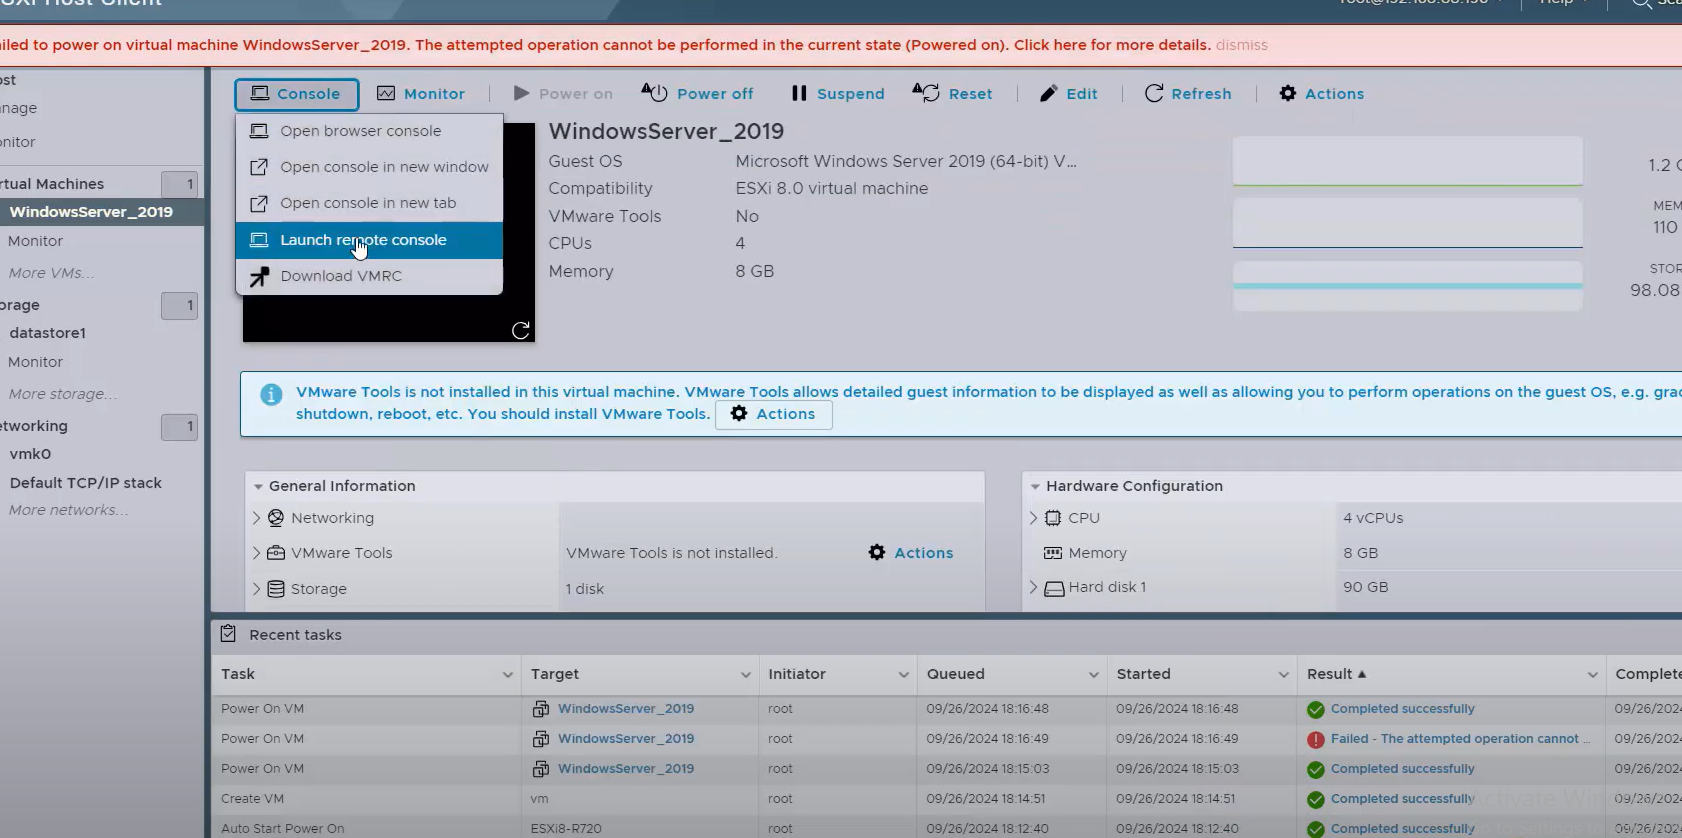Click the red failed status icon

pos(1316,740)
